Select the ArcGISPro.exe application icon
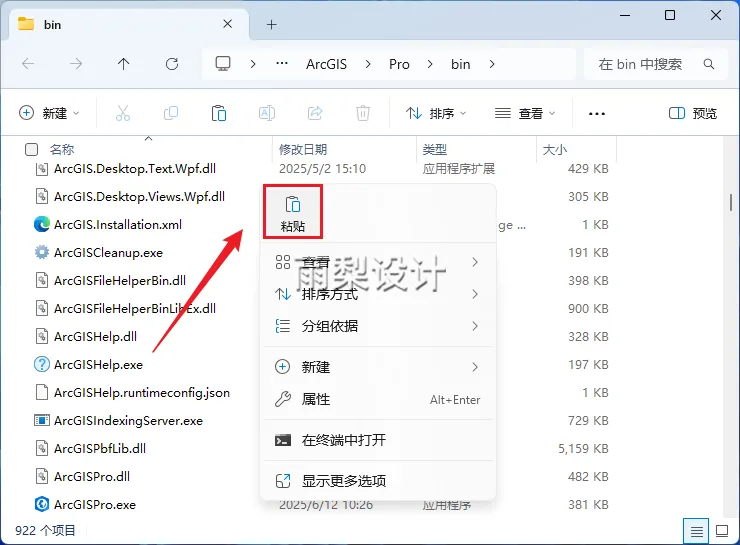Image resolution: width=740 pixels, height=545 pixels. (x=42, y=504)
